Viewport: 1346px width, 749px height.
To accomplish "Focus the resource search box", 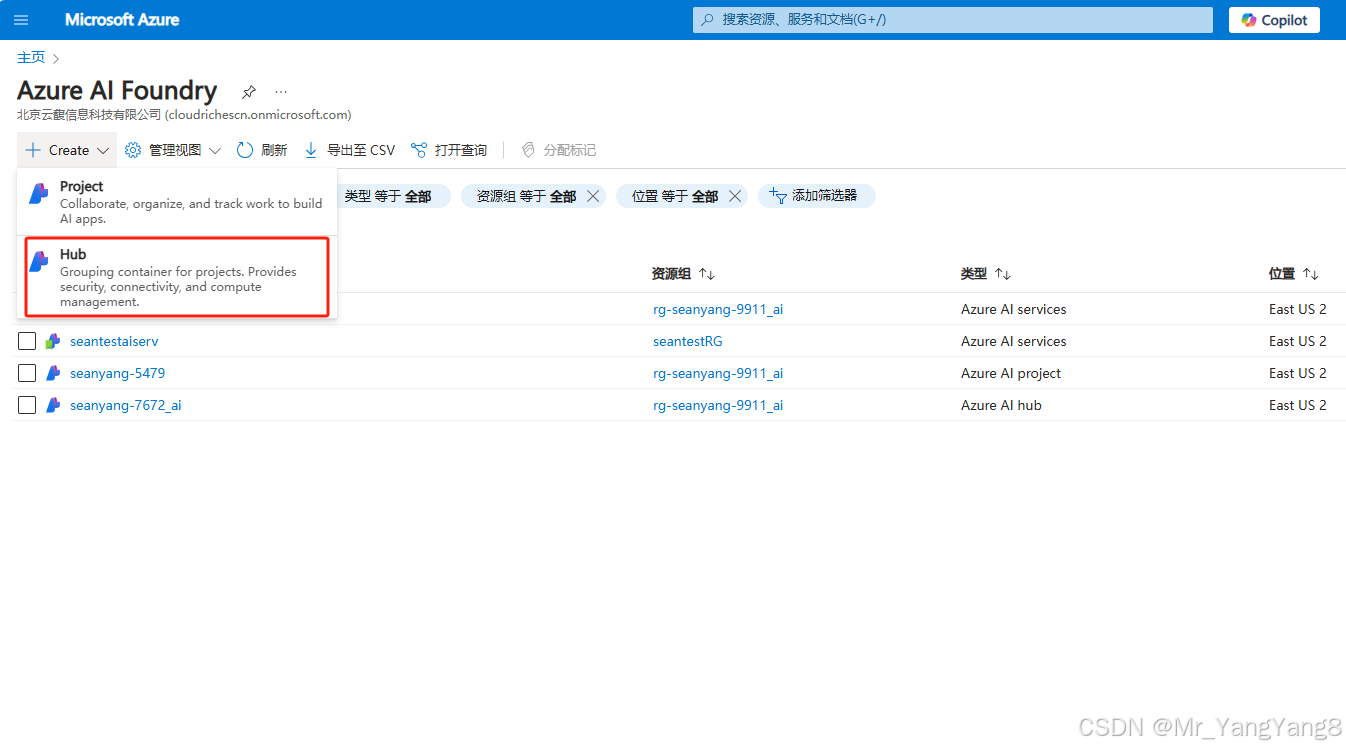I will tap(952, 20).
